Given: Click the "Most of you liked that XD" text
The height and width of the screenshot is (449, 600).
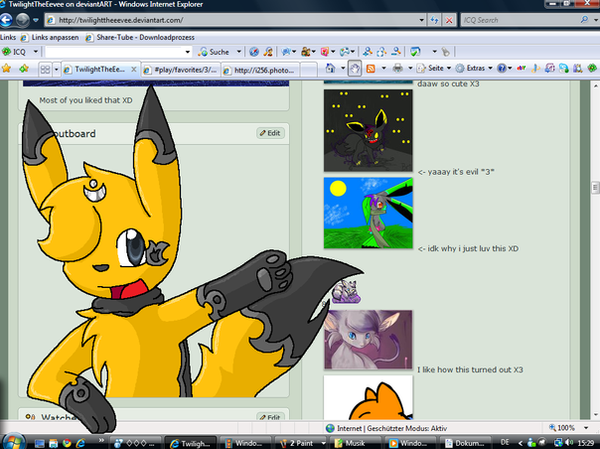Looking at the screenshot, I should (x=86, y=100).
